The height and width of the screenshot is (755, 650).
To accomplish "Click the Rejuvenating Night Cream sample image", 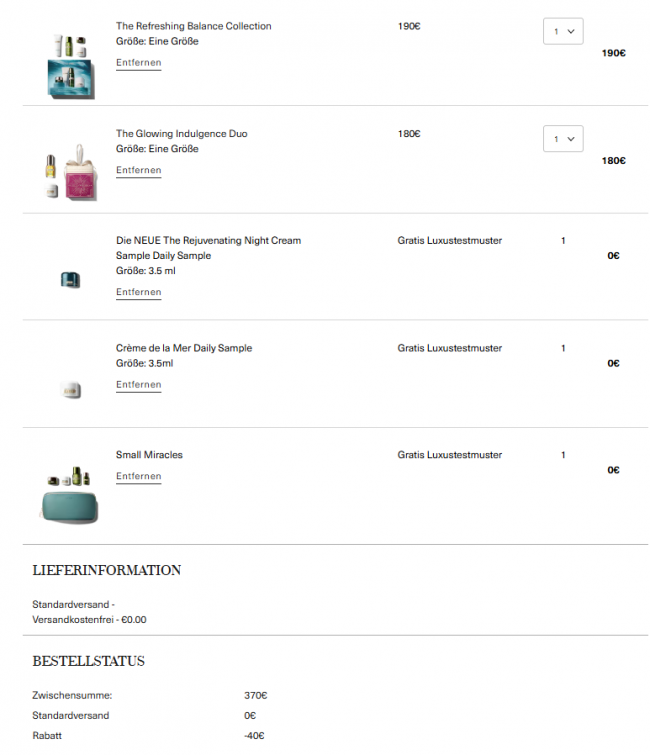I will coord(70,280).
